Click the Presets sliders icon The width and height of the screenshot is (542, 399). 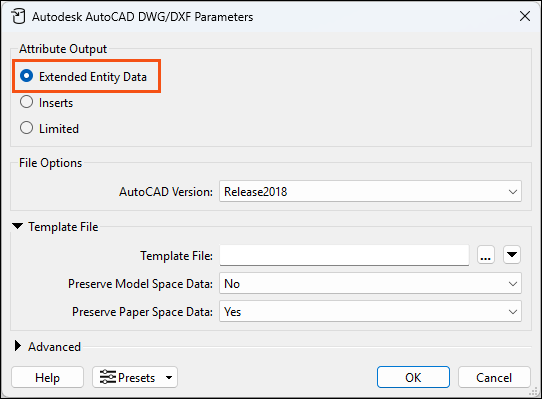click(108, 377)
